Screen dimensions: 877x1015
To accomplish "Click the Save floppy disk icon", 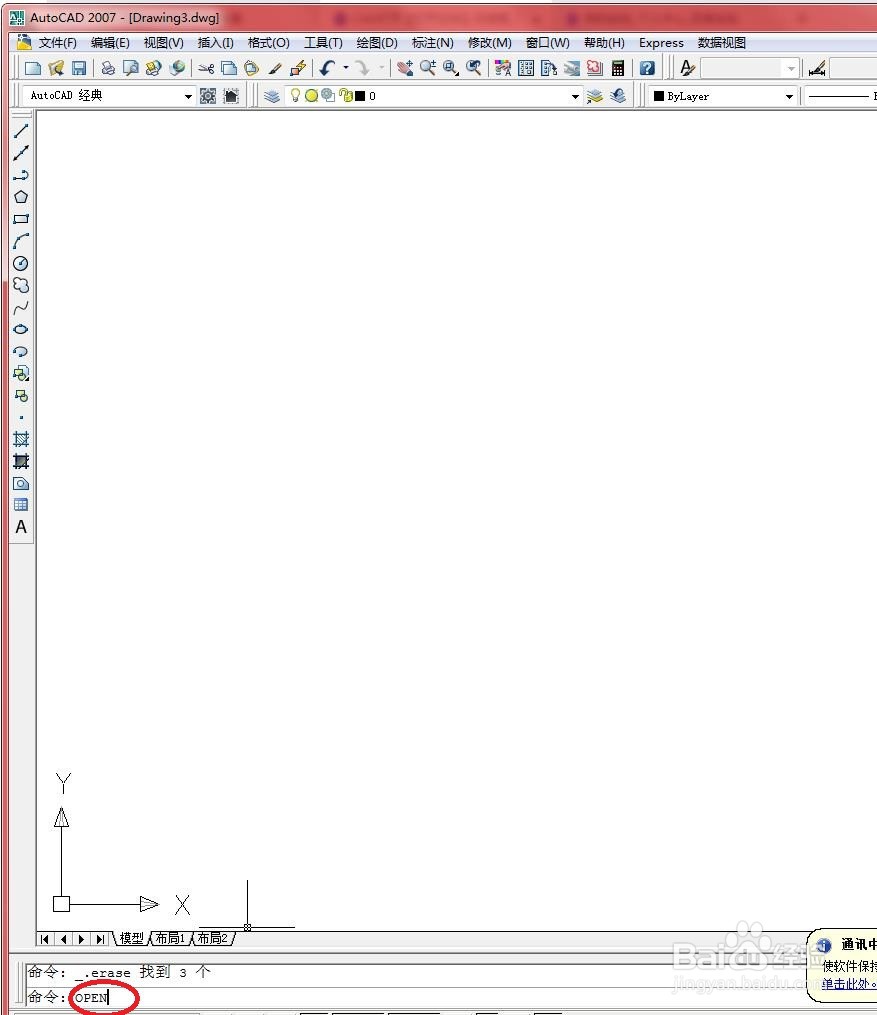I will tap(79, 68).
